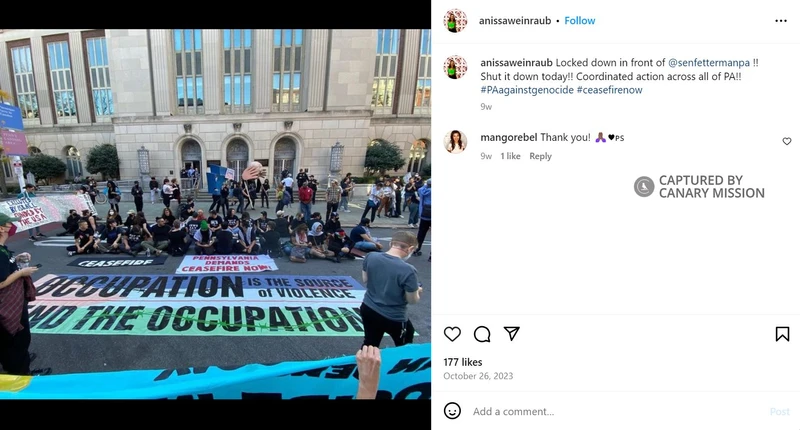
Task: Open October 26, 2023 post date
Action: (x=478, y=376)
